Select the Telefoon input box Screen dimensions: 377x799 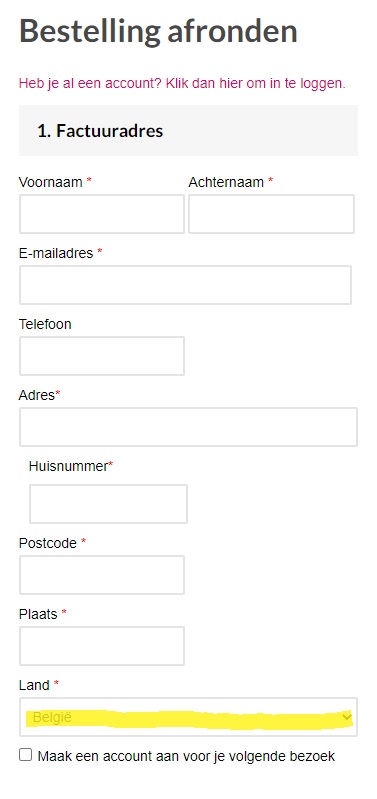tap(102, 356)
